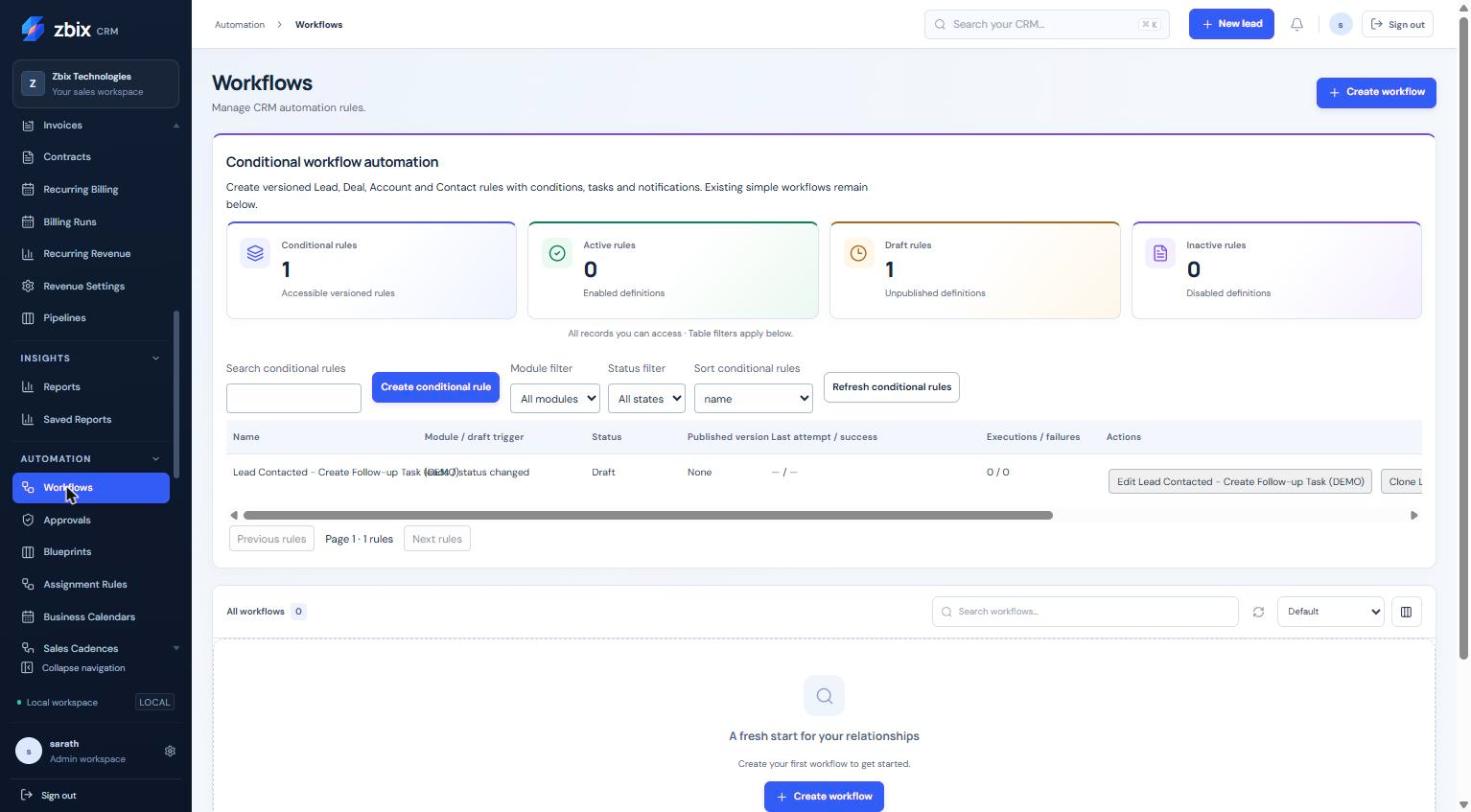Click Refresh conditional rules
The height and width of the screenshot is (812, 1471).
coord(891,387)
